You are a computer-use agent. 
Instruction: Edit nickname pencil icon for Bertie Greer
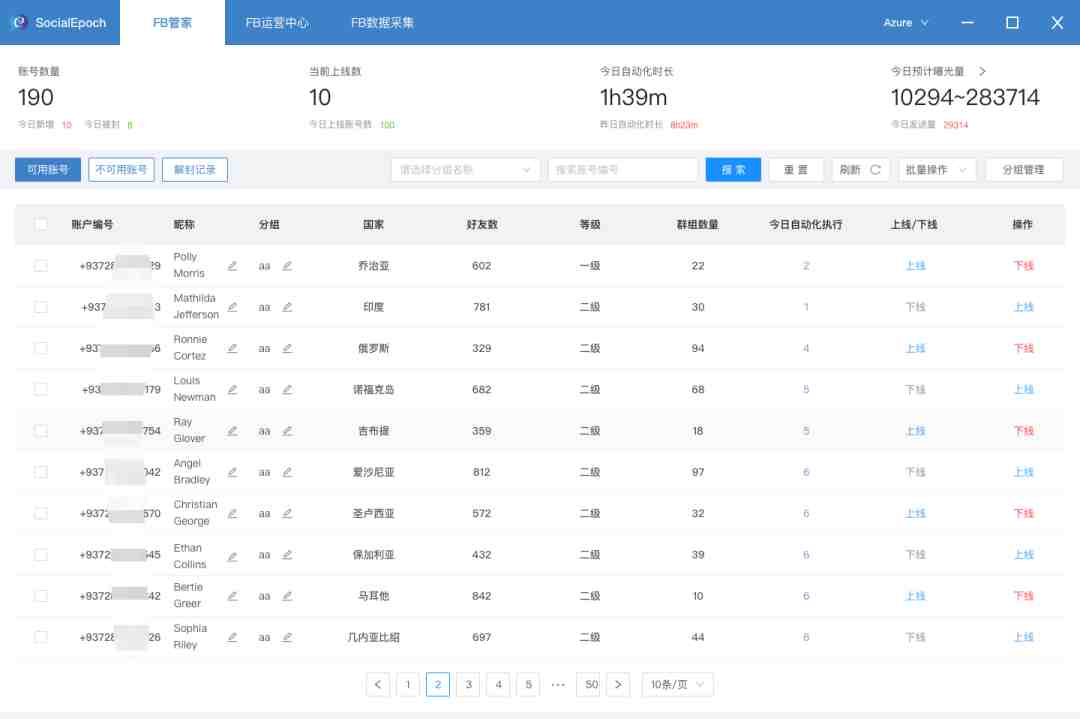232,596
